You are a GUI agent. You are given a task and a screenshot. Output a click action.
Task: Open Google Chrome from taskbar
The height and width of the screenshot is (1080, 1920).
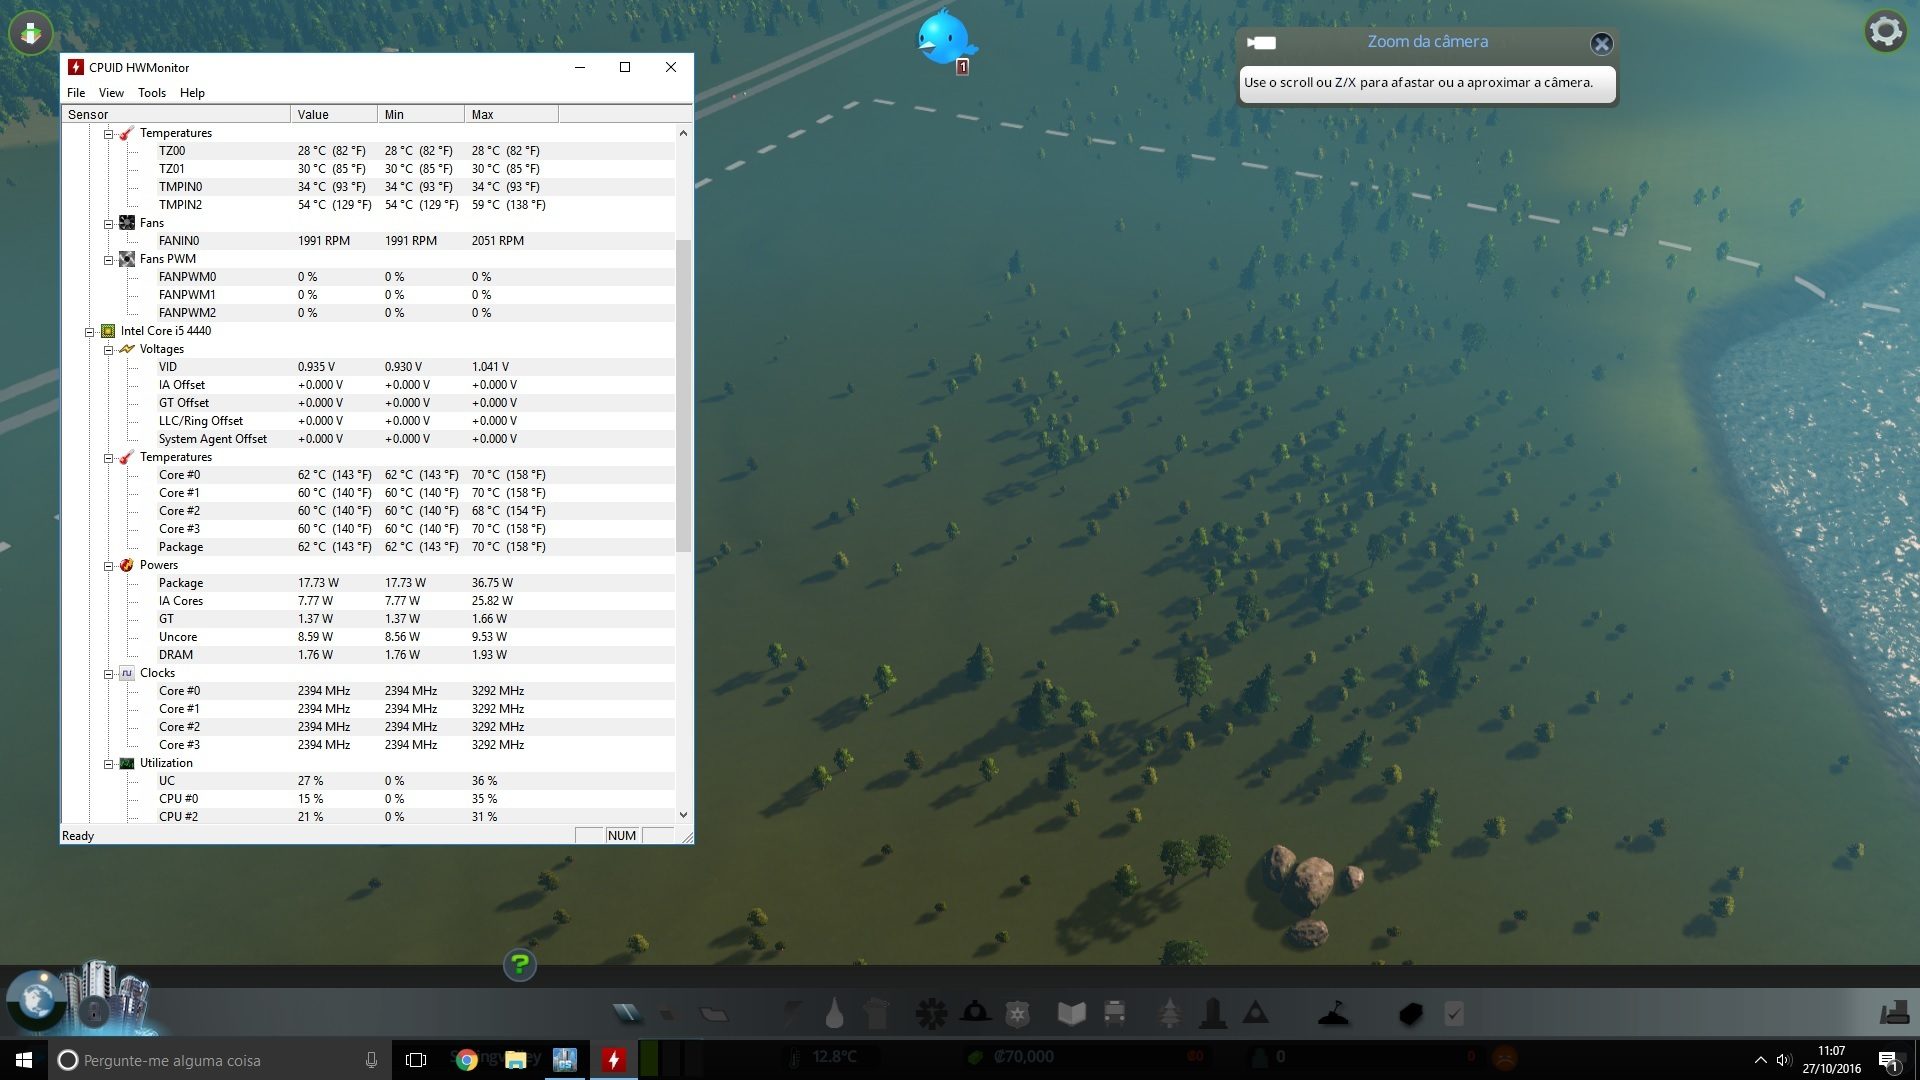tap(467, 1060)
